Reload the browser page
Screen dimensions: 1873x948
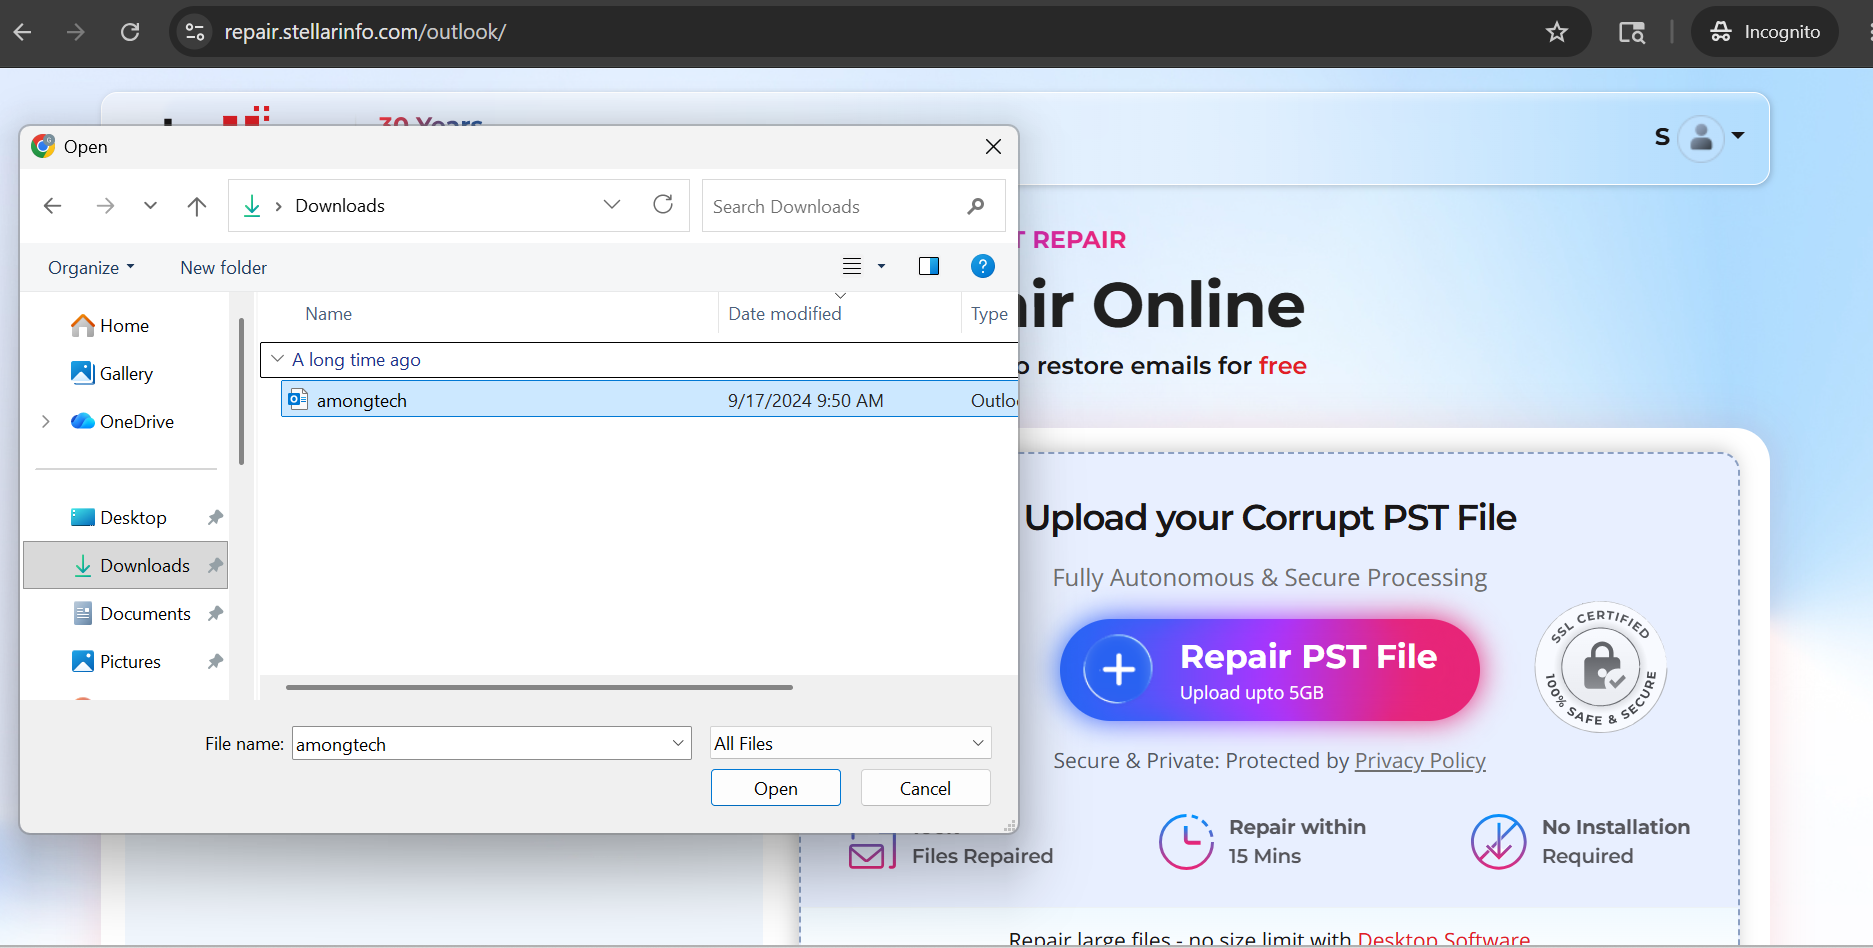130,32
